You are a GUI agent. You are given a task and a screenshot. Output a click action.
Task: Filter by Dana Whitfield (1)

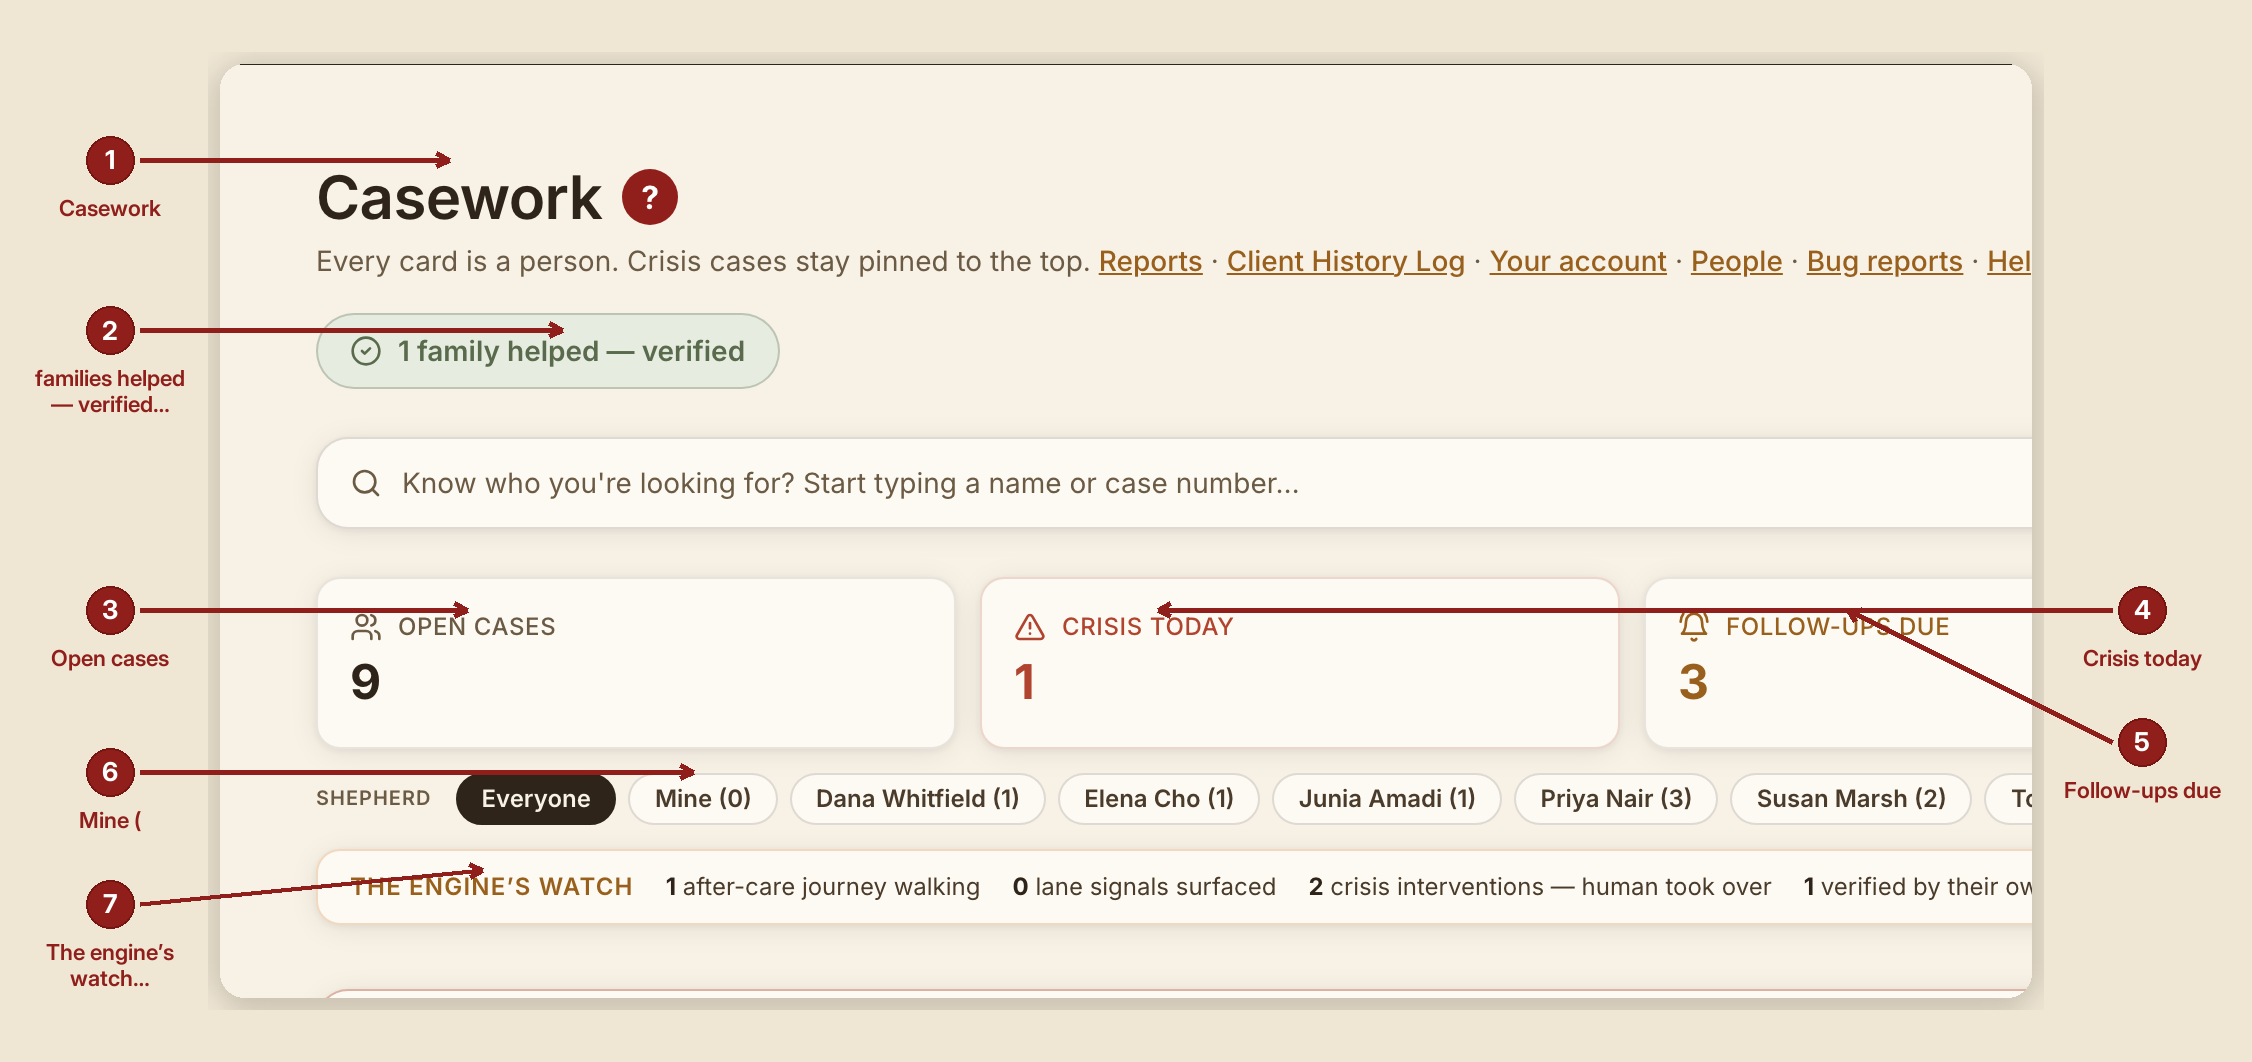coord(918,799)
